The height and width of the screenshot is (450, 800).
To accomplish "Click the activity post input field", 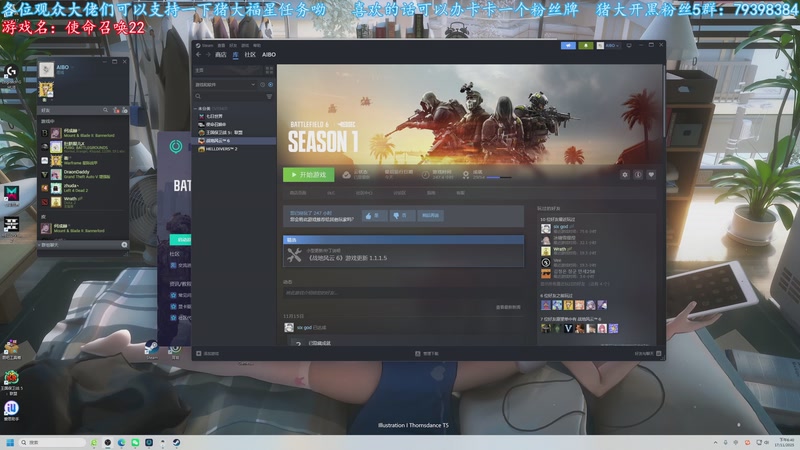I will point(402,293).
